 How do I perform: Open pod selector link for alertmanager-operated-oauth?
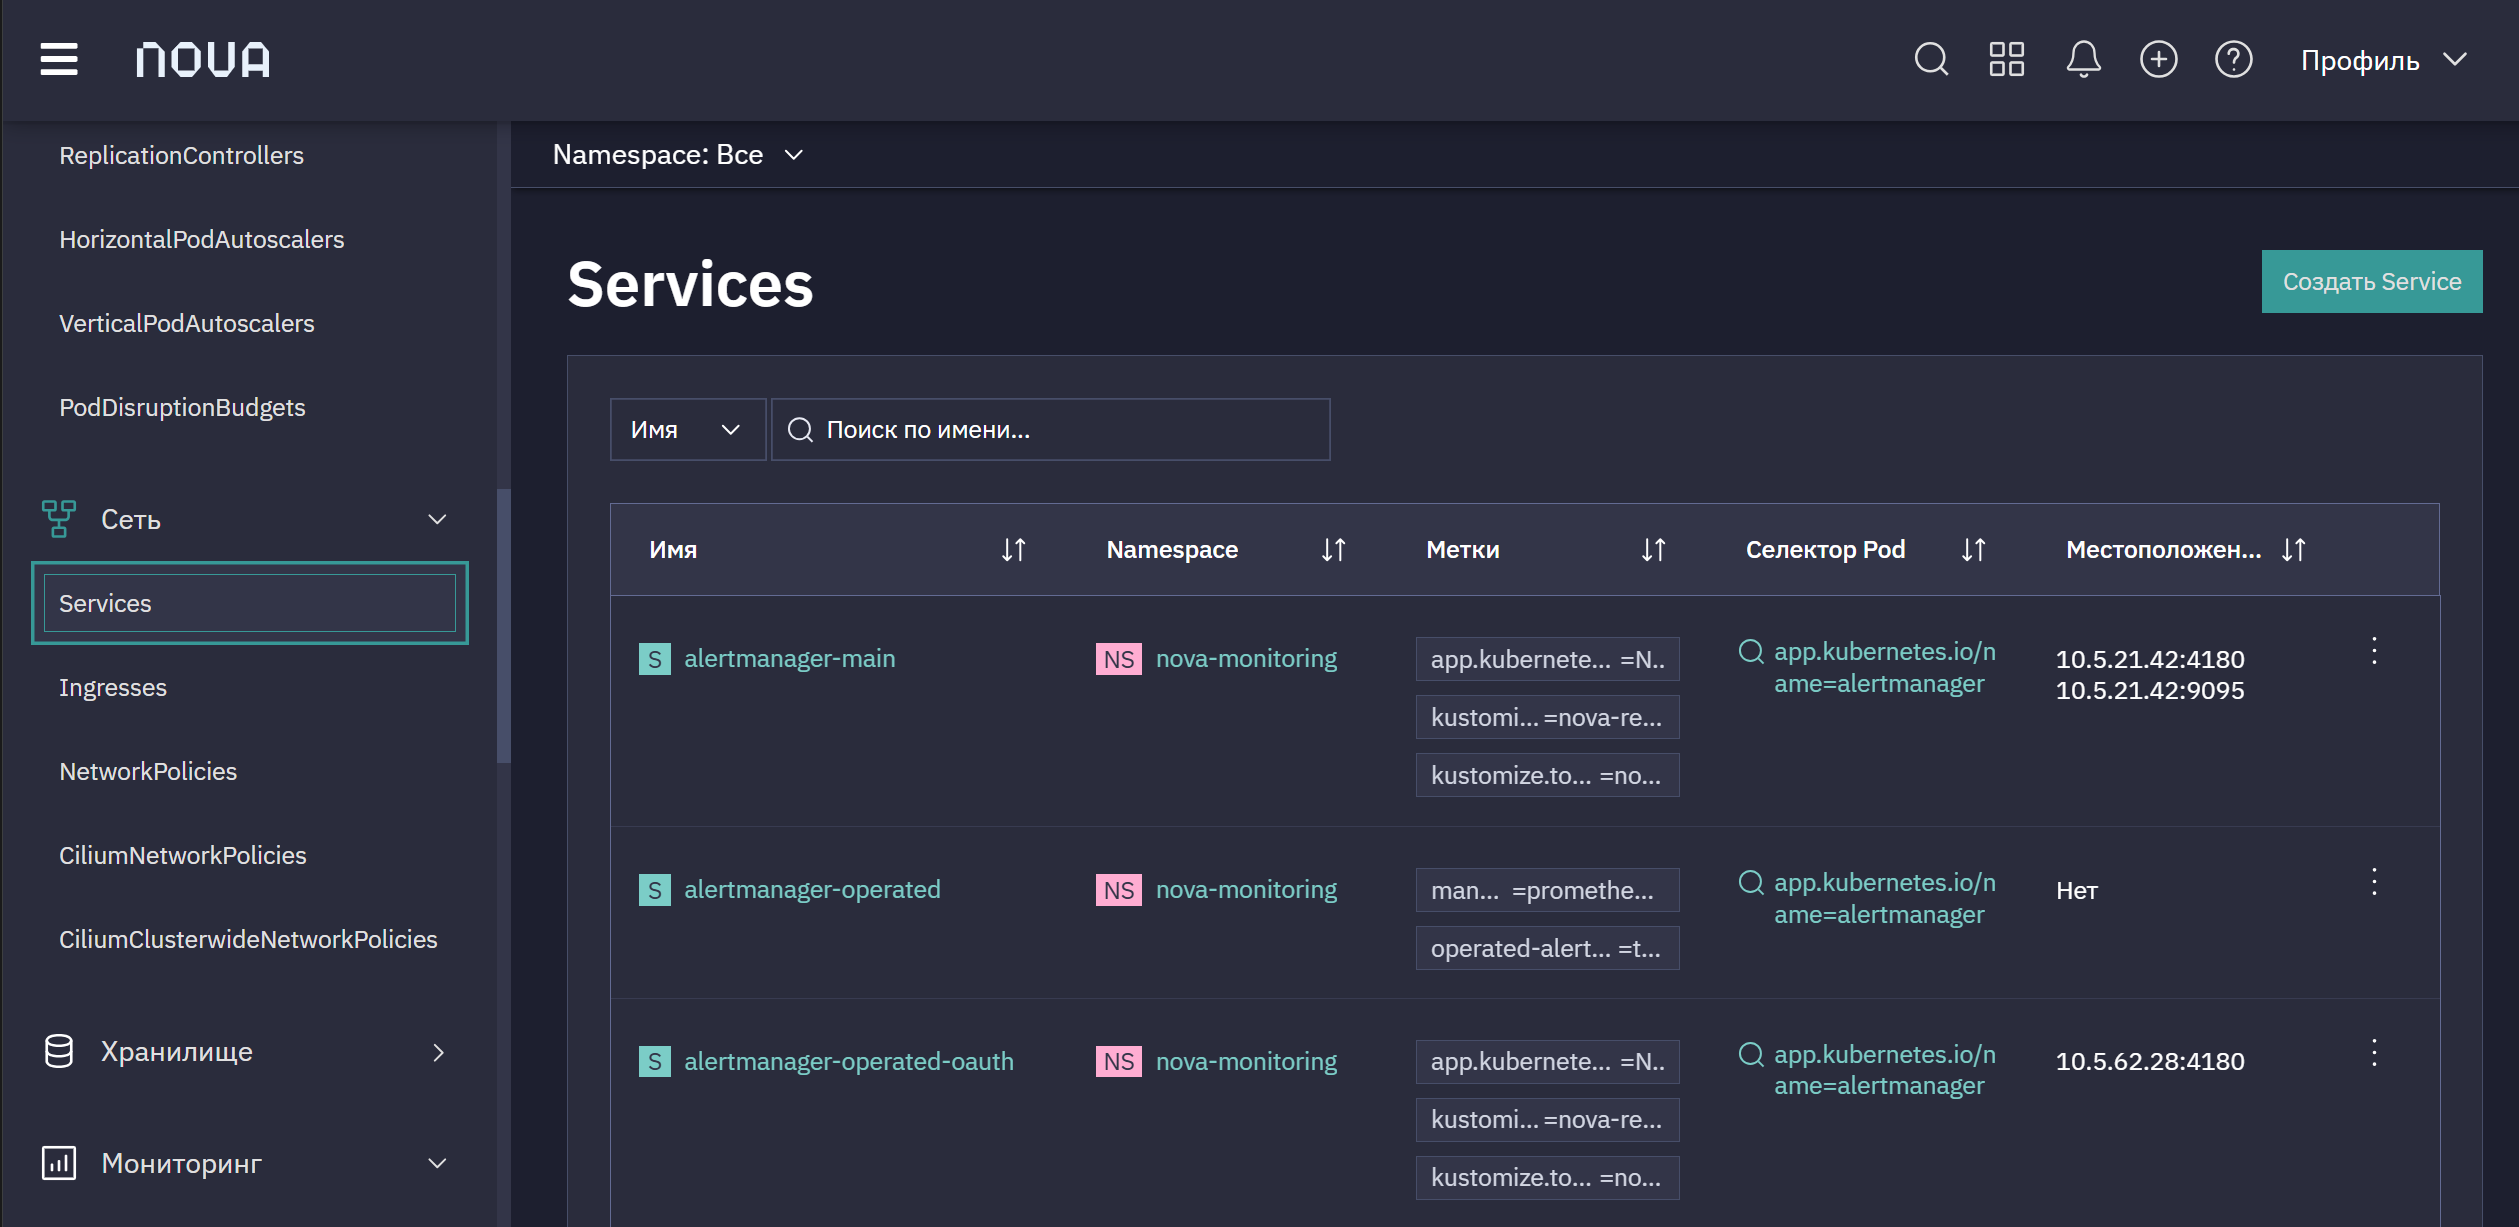1884,1070
